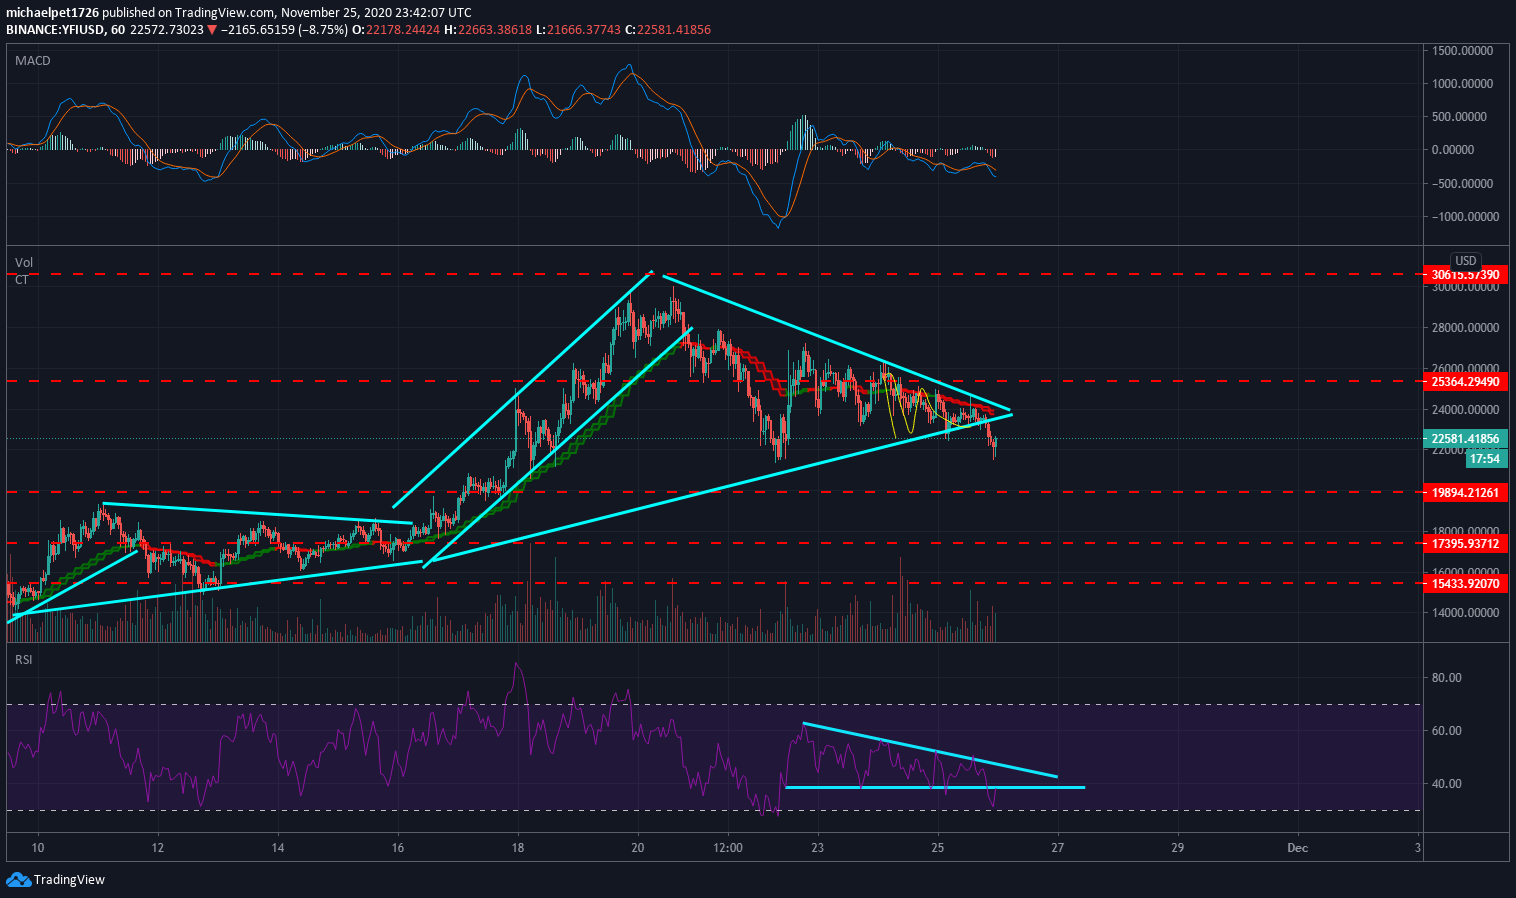Click the 25364.29490 red price label
The width and height of the screenshot is (1516, 898).
pyautogui.click(x=1465, y=381)
